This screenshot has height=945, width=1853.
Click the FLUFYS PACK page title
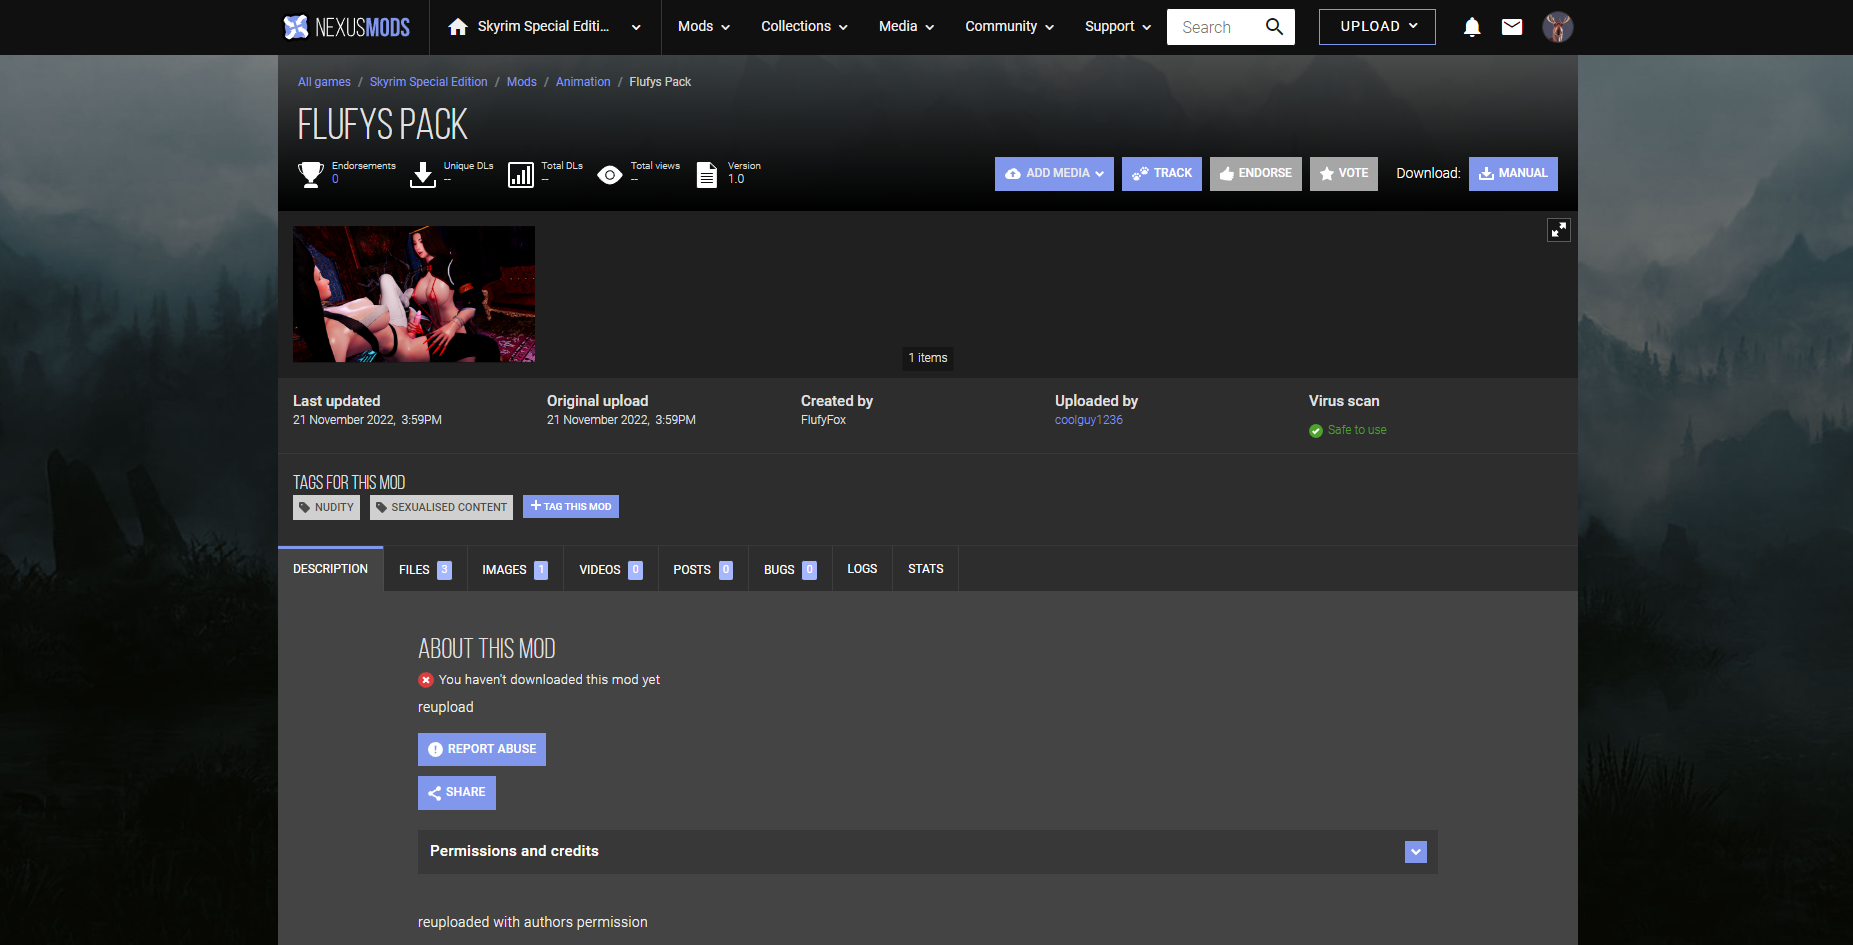(383, 125)
